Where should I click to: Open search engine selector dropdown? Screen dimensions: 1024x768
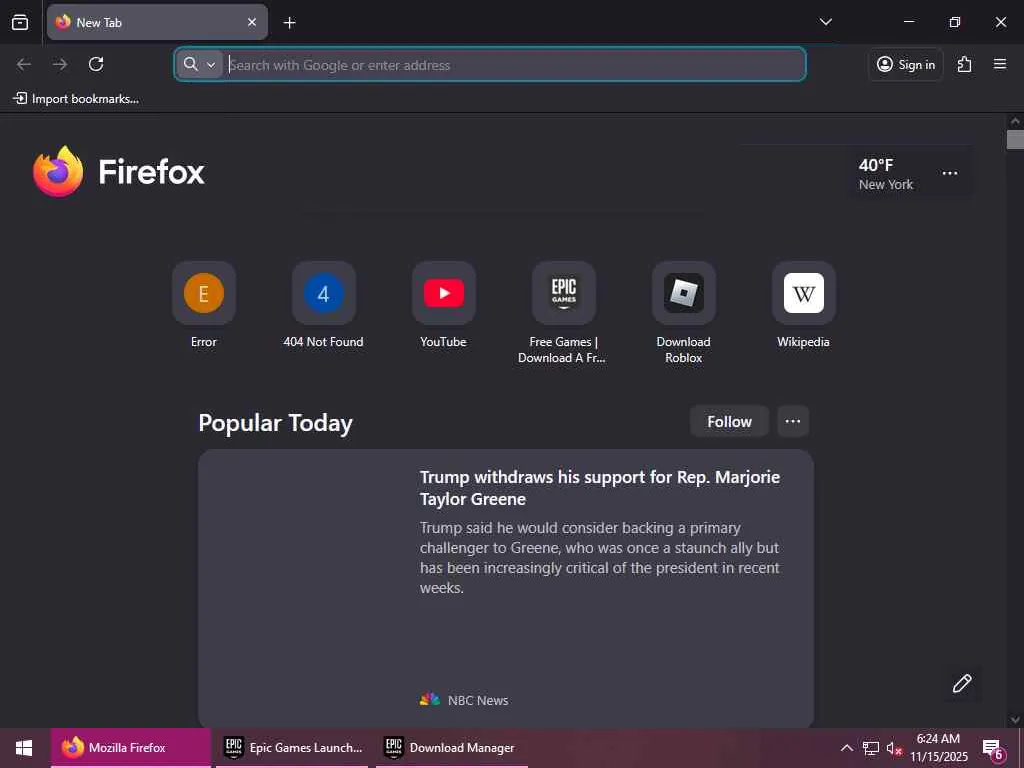pyautogui.click(x=200, y=65)
